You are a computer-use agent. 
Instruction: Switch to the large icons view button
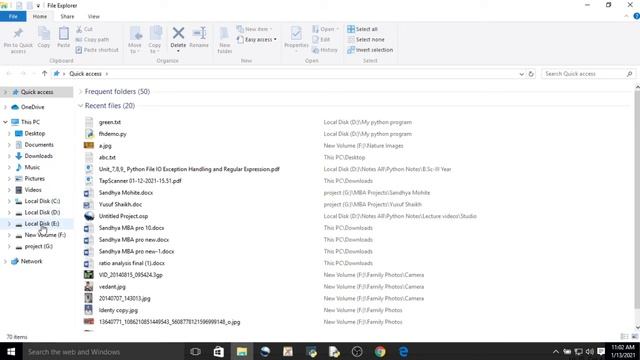click(x=635, y=337)
